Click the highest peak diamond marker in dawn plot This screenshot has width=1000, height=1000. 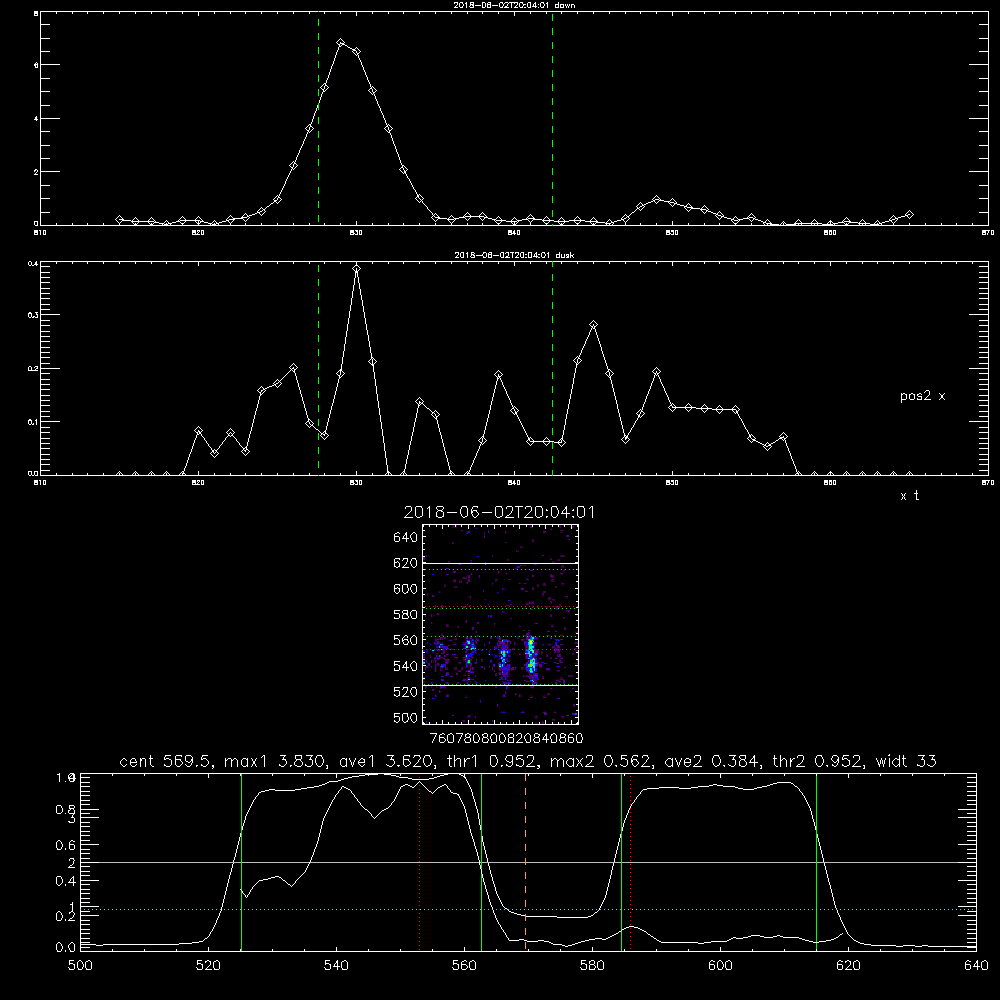341,43
